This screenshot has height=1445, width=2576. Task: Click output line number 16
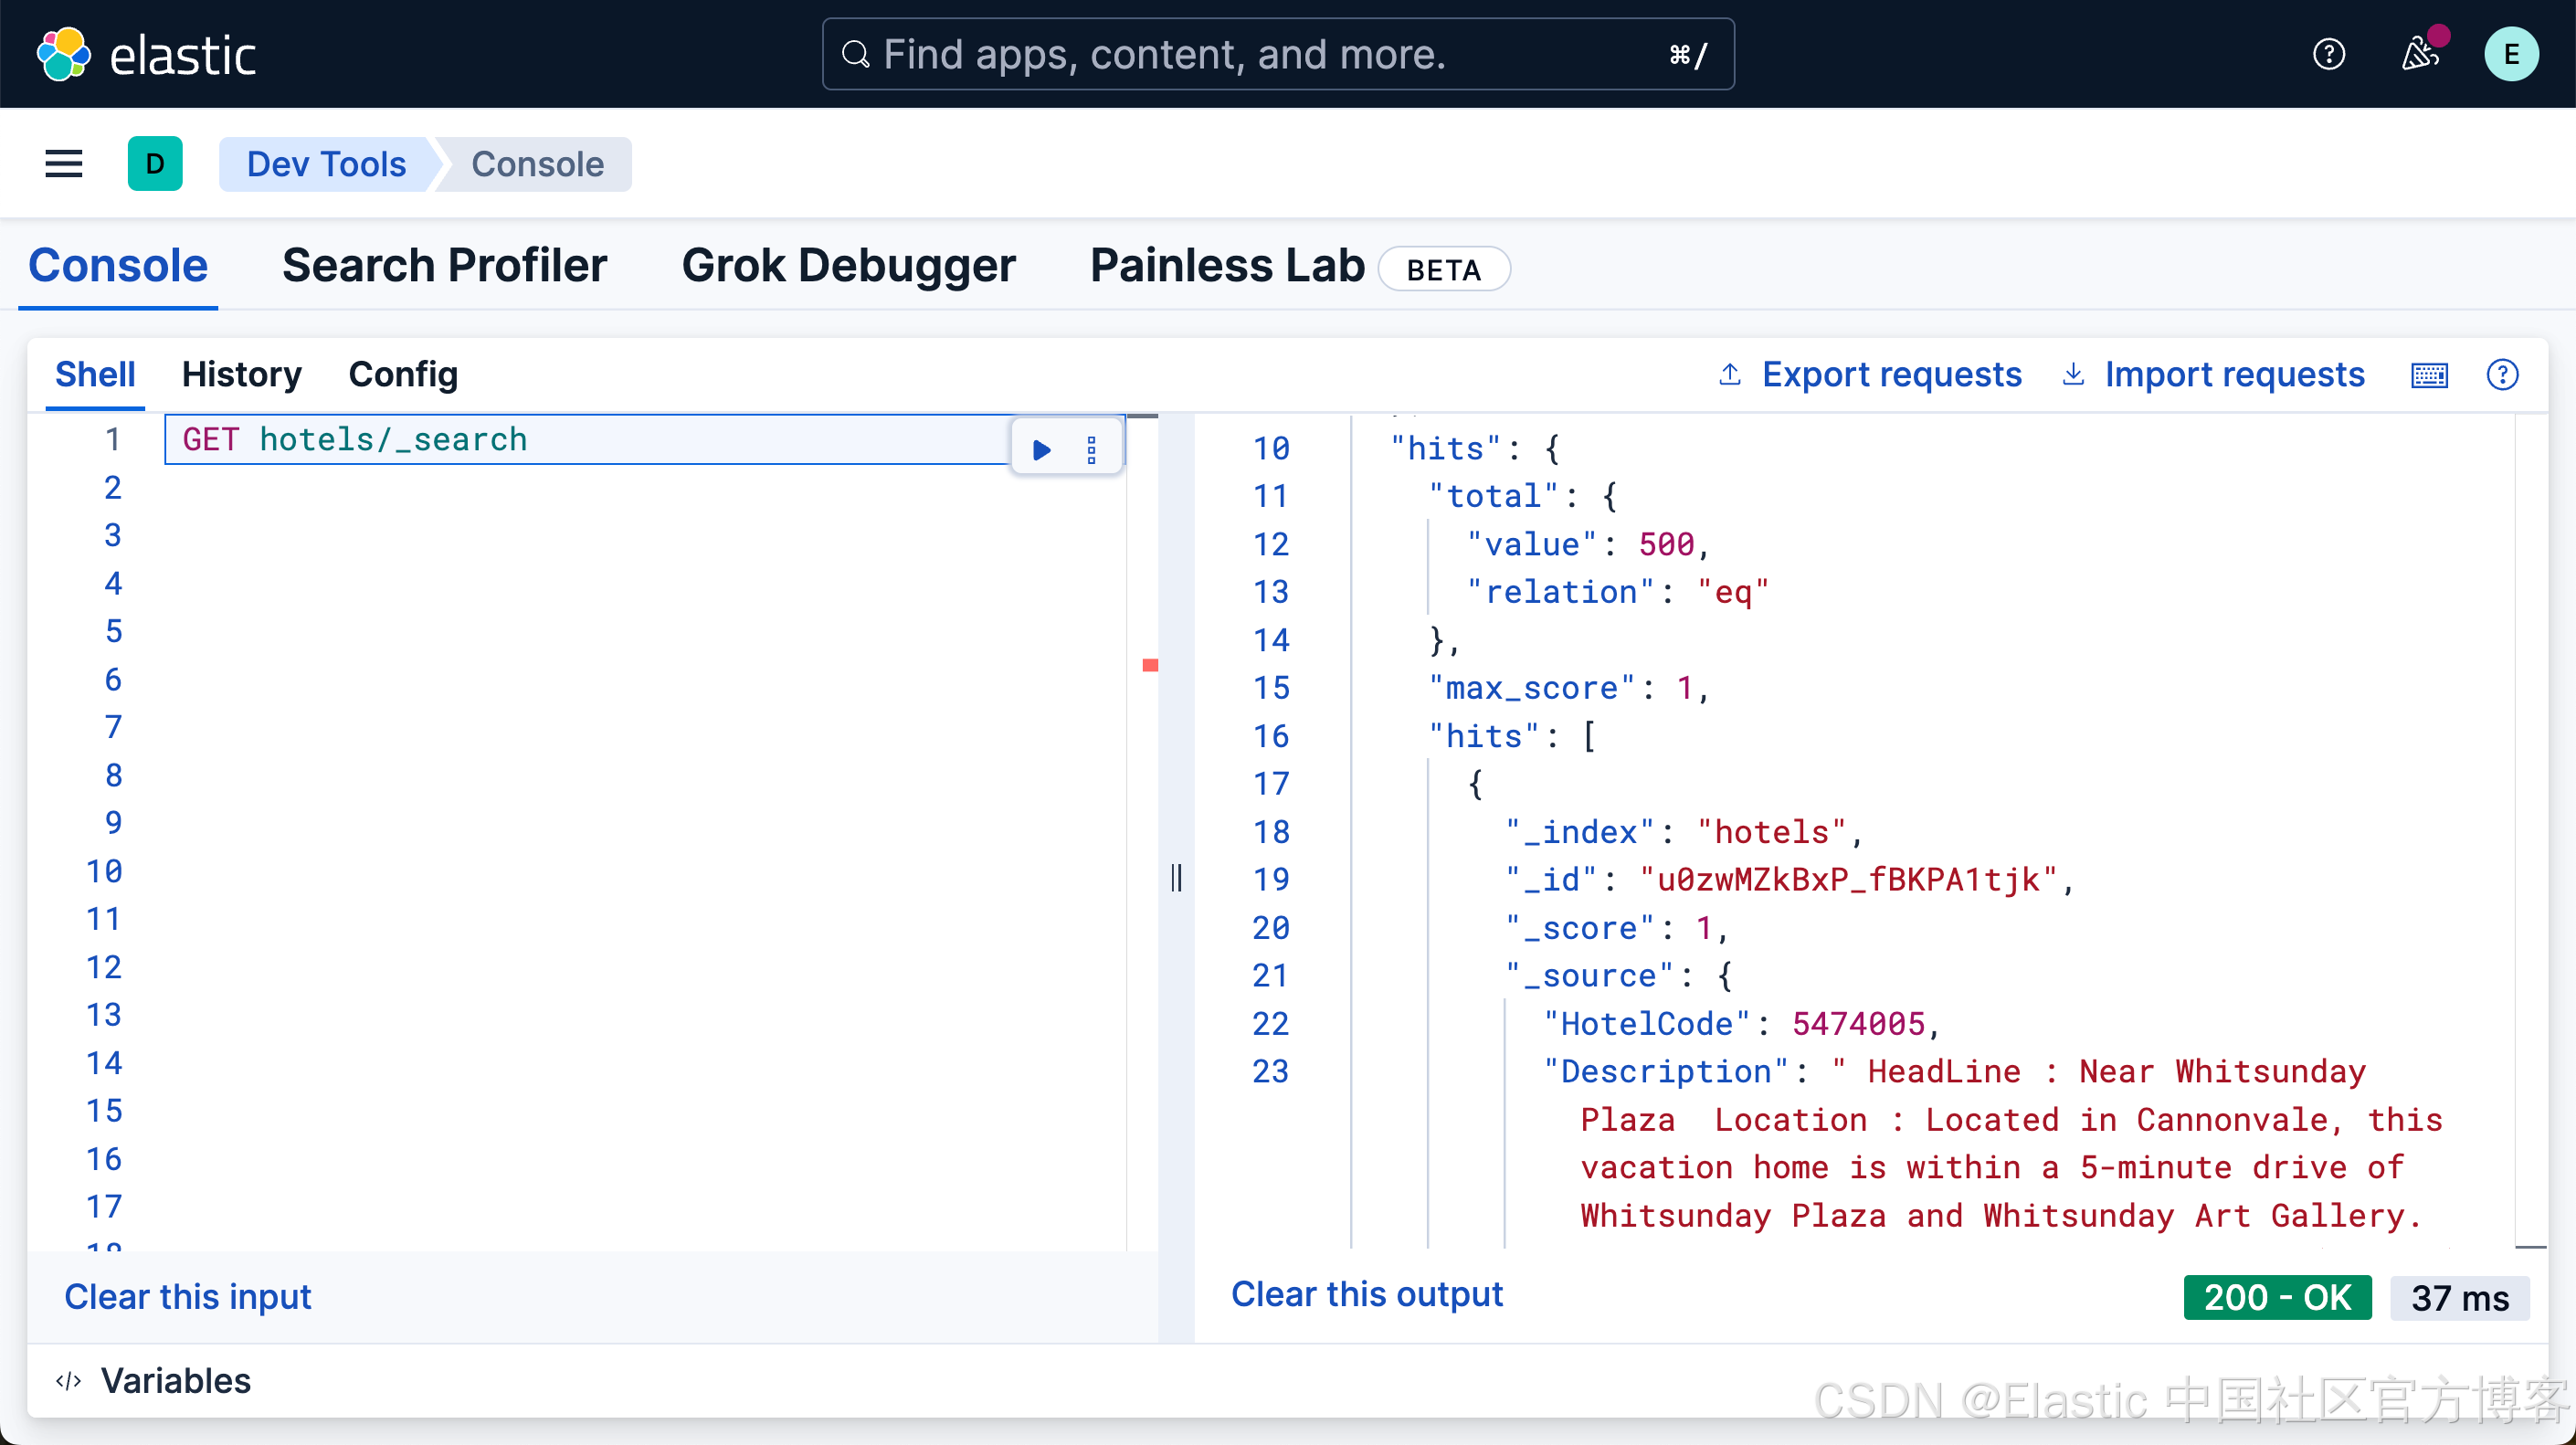tap(1271, 737)
